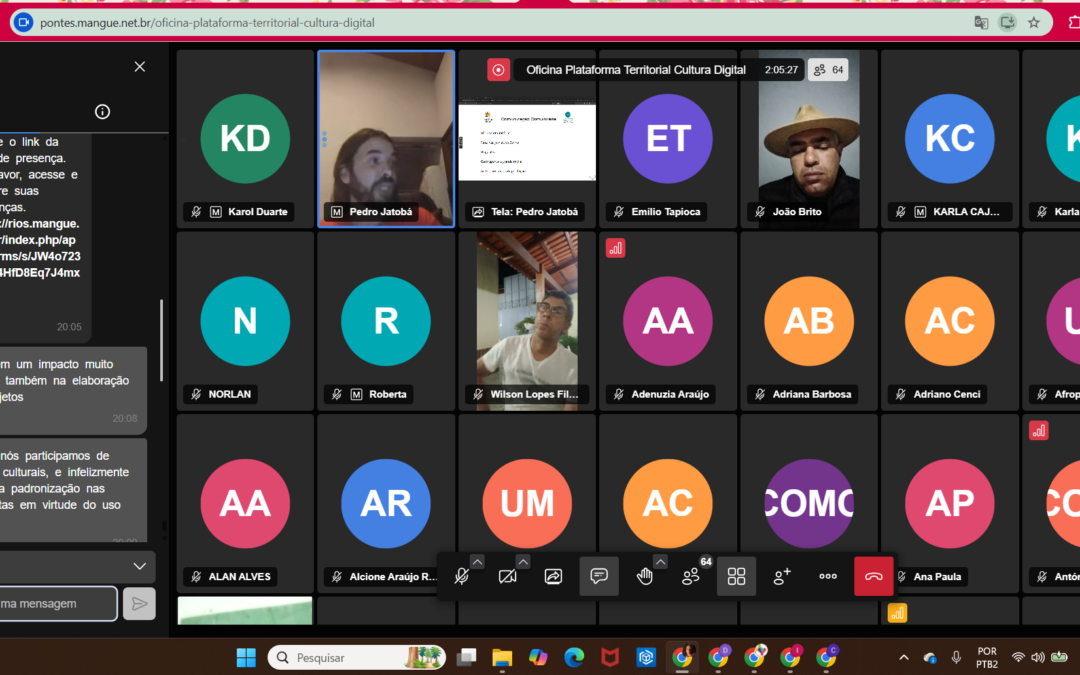Open the share screen button in toolbar

point(553,577)
